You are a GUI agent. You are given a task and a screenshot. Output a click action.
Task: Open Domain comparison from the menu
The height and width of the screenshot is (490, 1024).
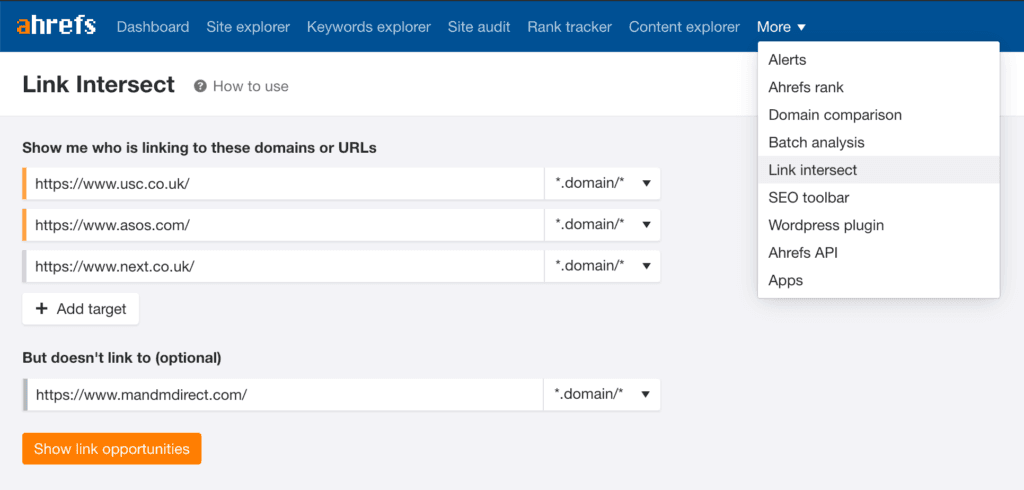(878, 115)
